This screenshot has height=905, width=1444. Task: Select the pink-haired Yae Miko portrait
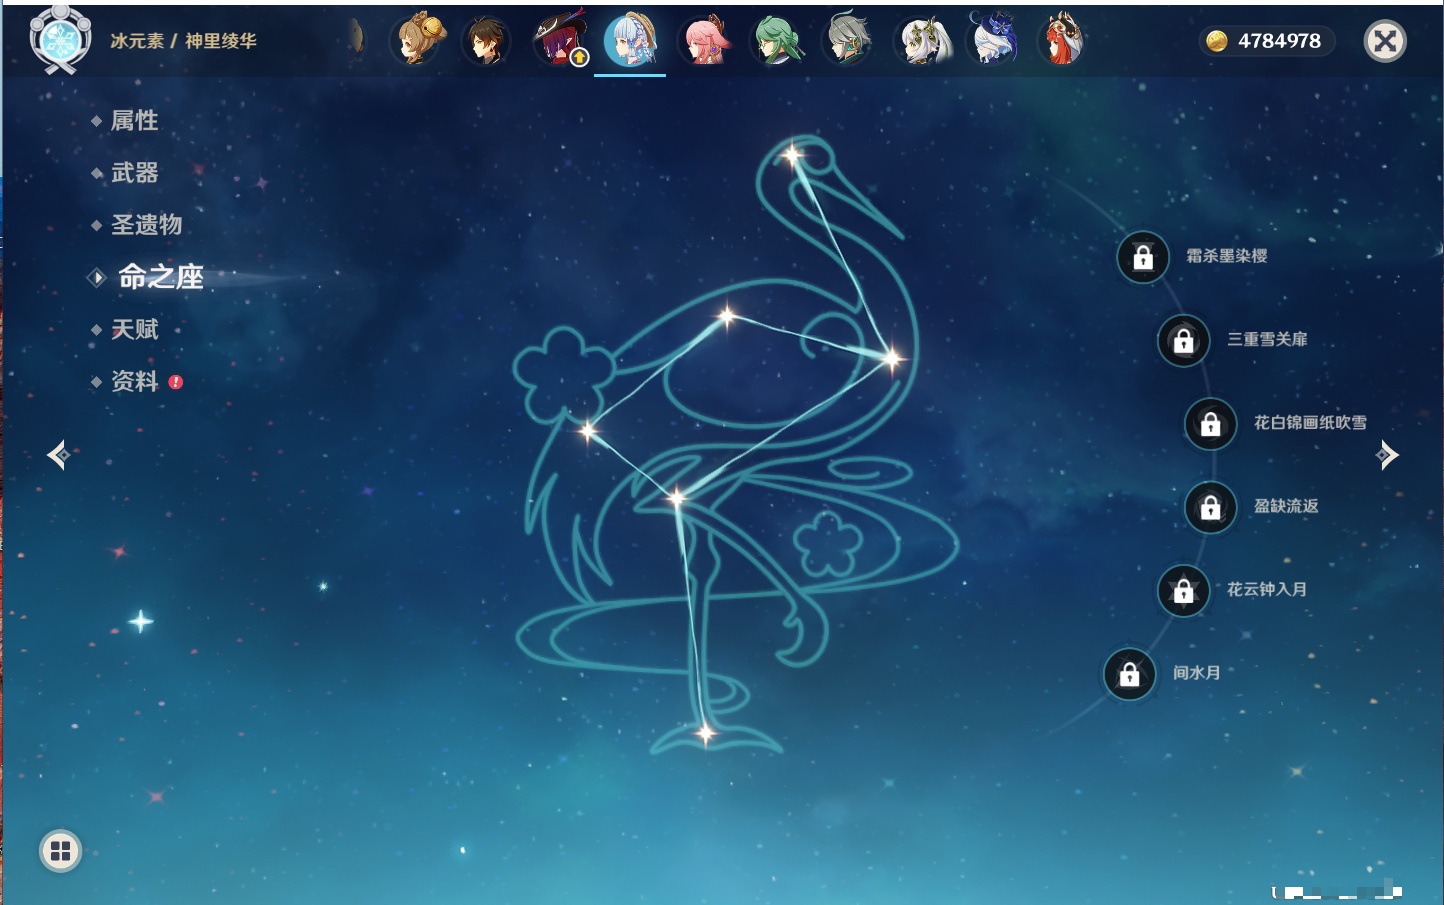click(705, 41)
